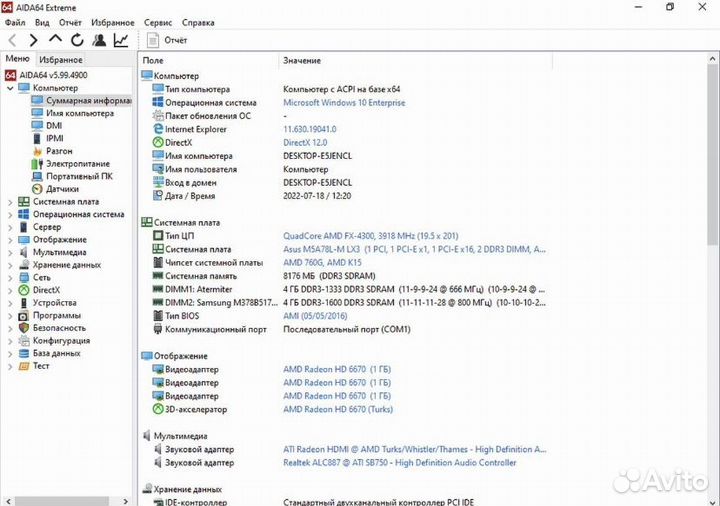The height and width of the screenshot is (506, 720).
Task: Open the line graph toolbar icon
Action: 121,40
